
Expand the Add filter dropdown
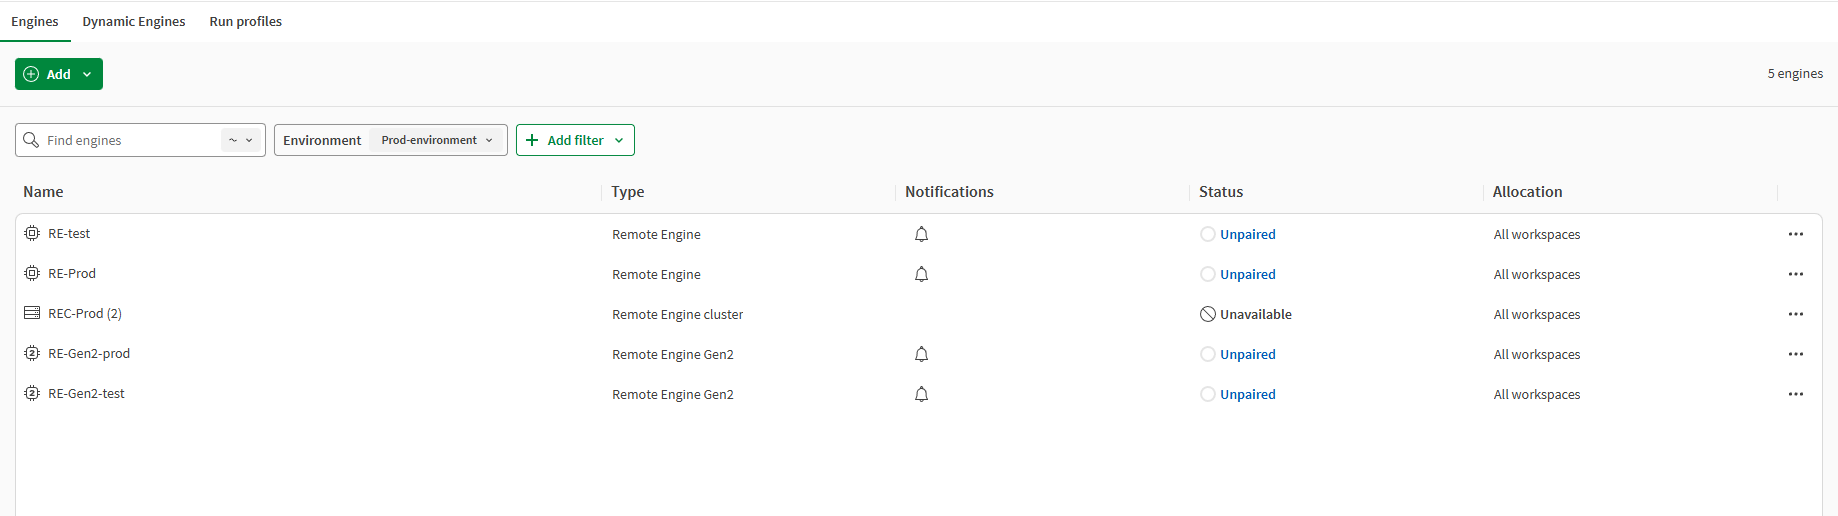(575, 140)
